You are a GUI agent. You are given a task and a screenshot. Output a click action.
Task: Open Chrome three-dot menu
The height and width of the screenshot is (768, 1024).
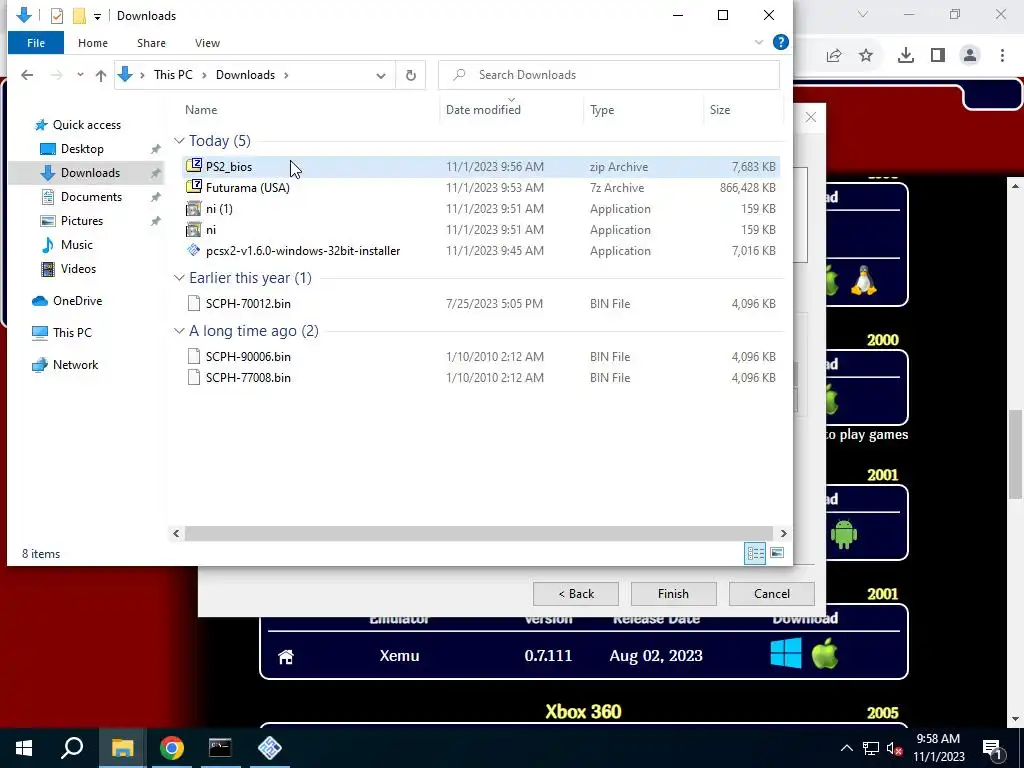(1002, 56)
